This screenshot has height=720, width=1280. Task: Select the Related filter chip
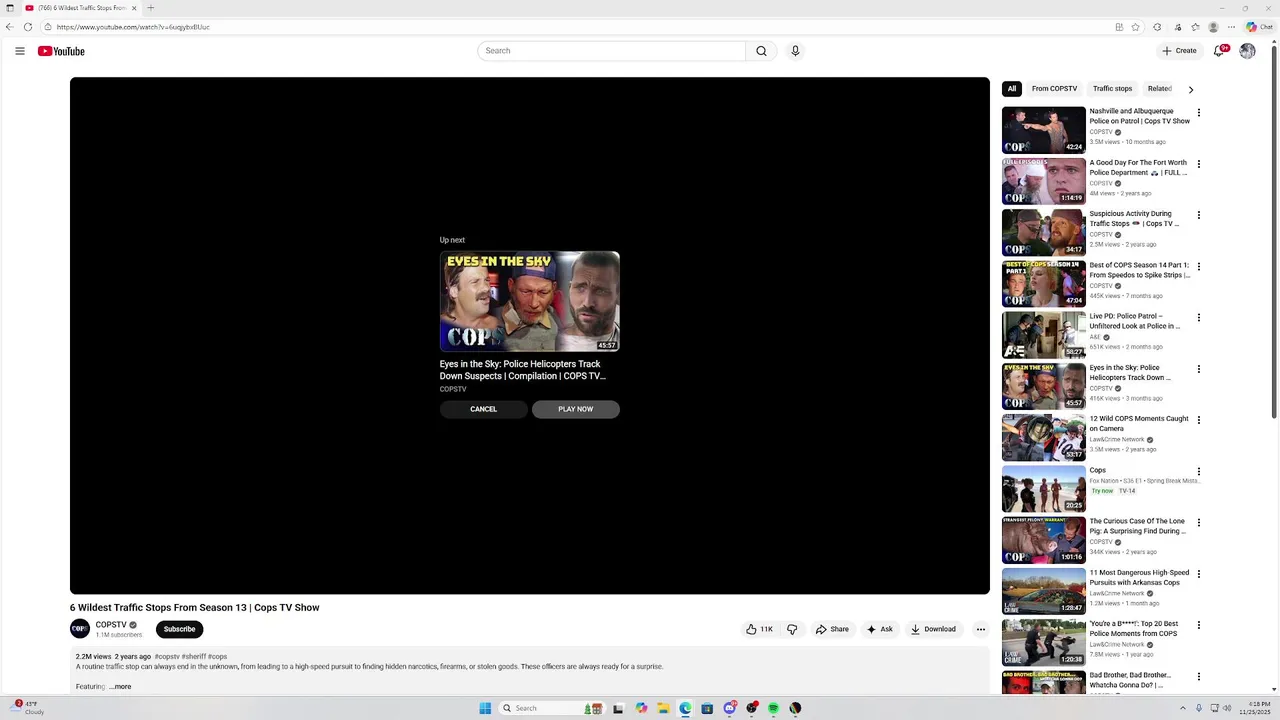coord(1160,89)
